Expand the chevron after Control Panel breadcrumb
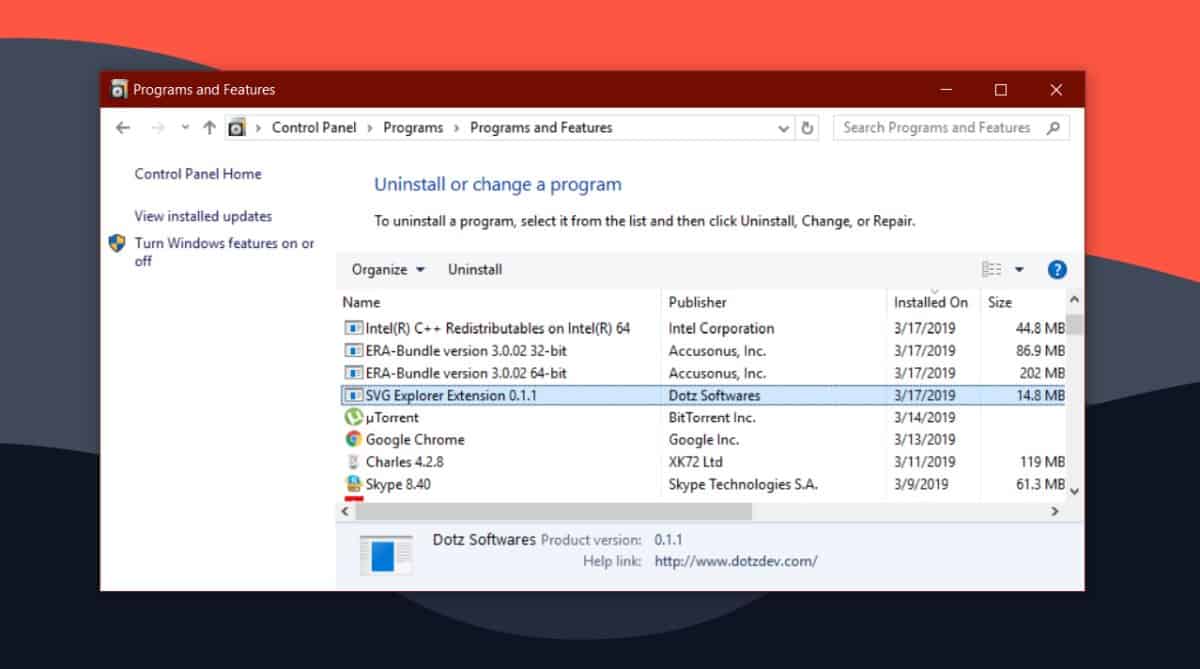Screen dimensions: 1200x669 [370, 128]
